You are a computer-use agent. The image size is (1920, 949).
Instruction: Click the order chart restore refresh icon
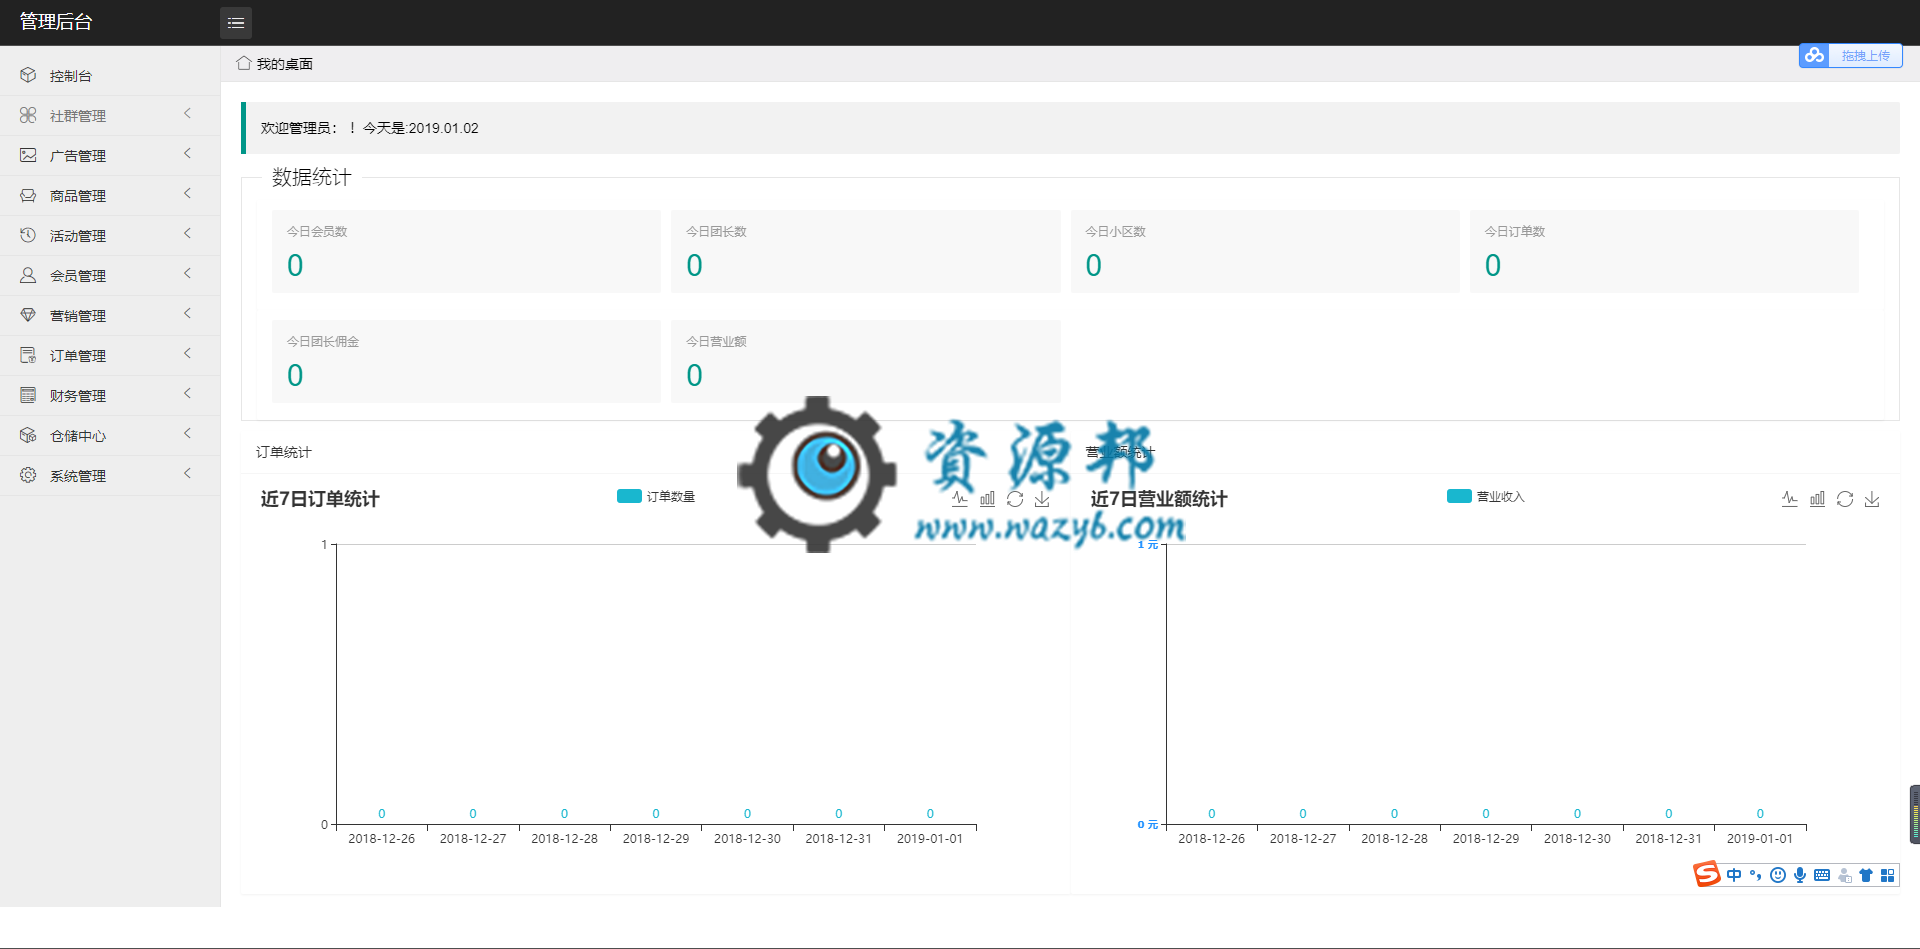click(x=1015, y=498)
